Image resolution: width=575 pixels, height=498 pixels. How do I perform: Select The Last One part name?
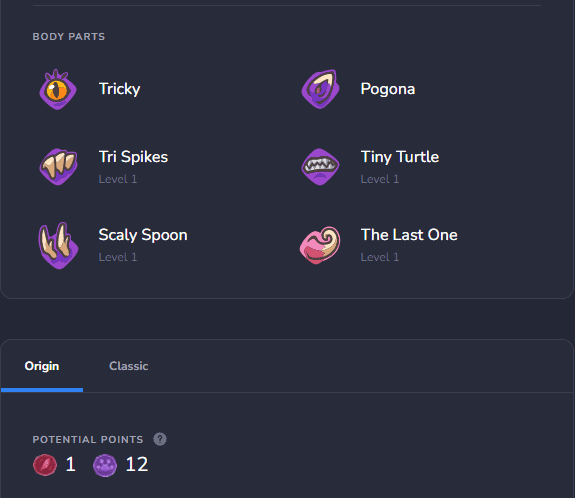[x=409, y=235]
